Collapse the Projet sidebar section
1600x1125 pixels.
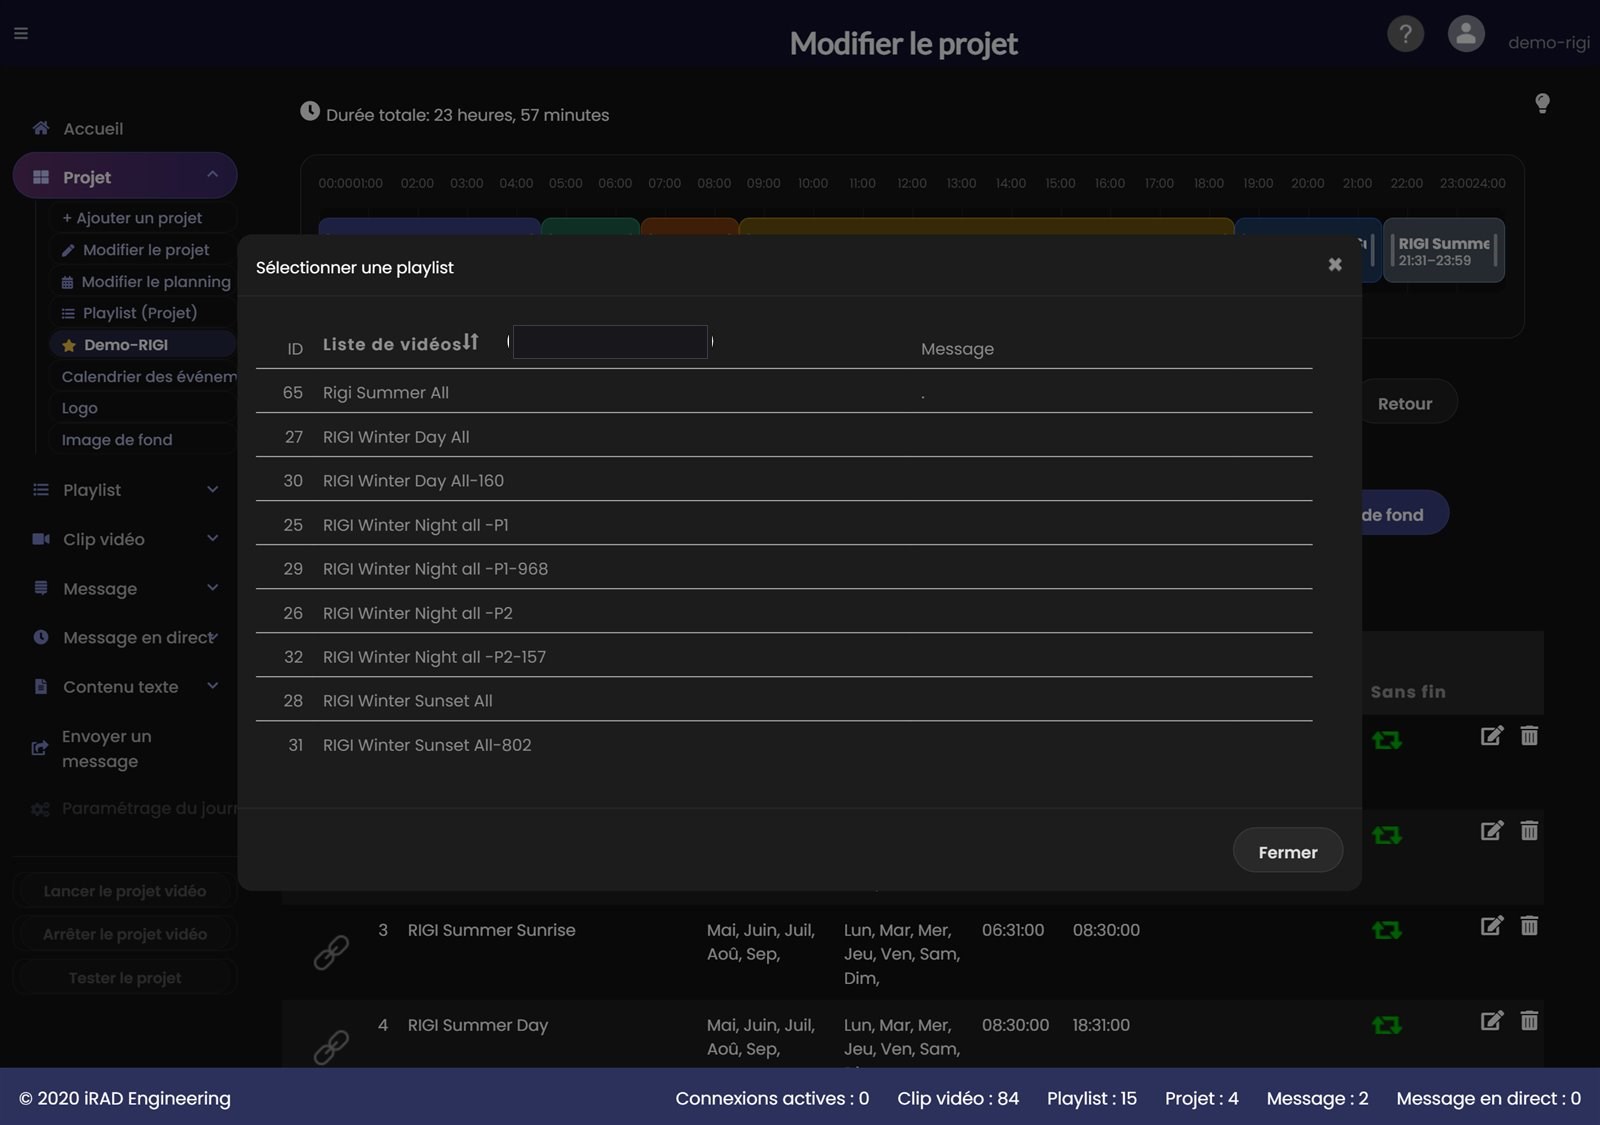click(125, 177)
